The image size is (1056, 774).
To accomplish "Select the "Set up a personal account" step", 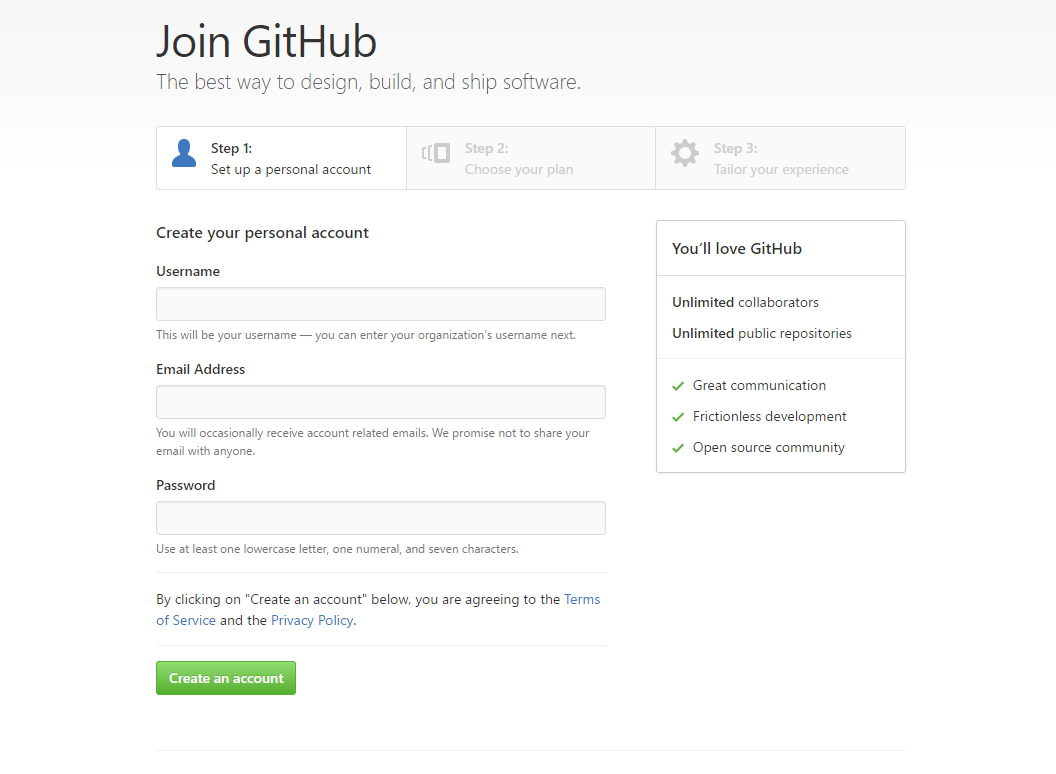I will point(291,169).
